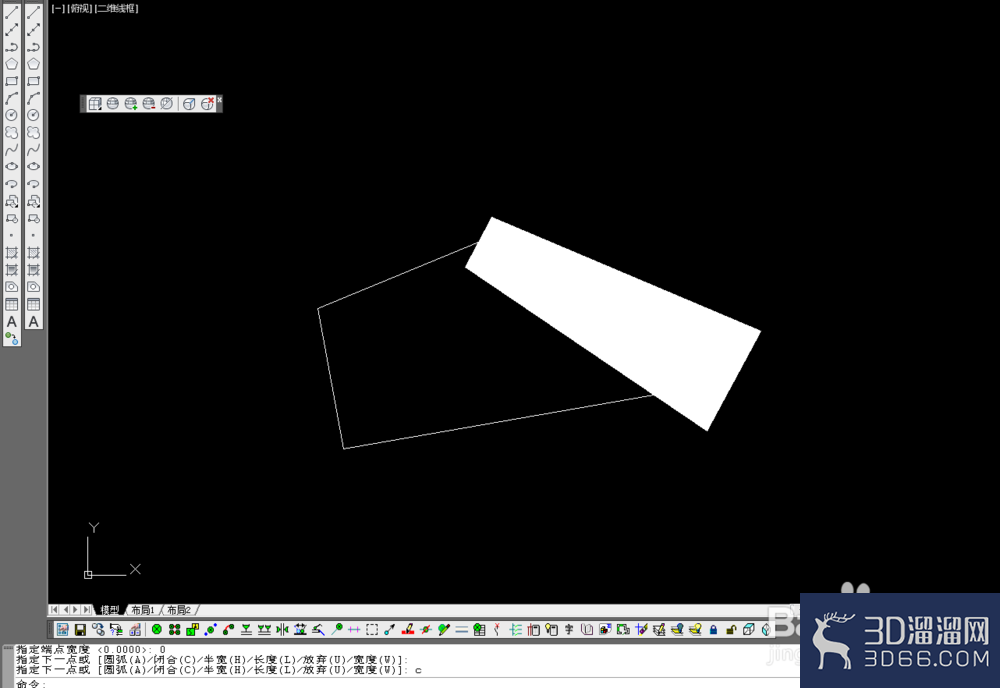Click the 字 text icon in bottom toolbar
Screen dimensions: 1000x688
point(570,630)
